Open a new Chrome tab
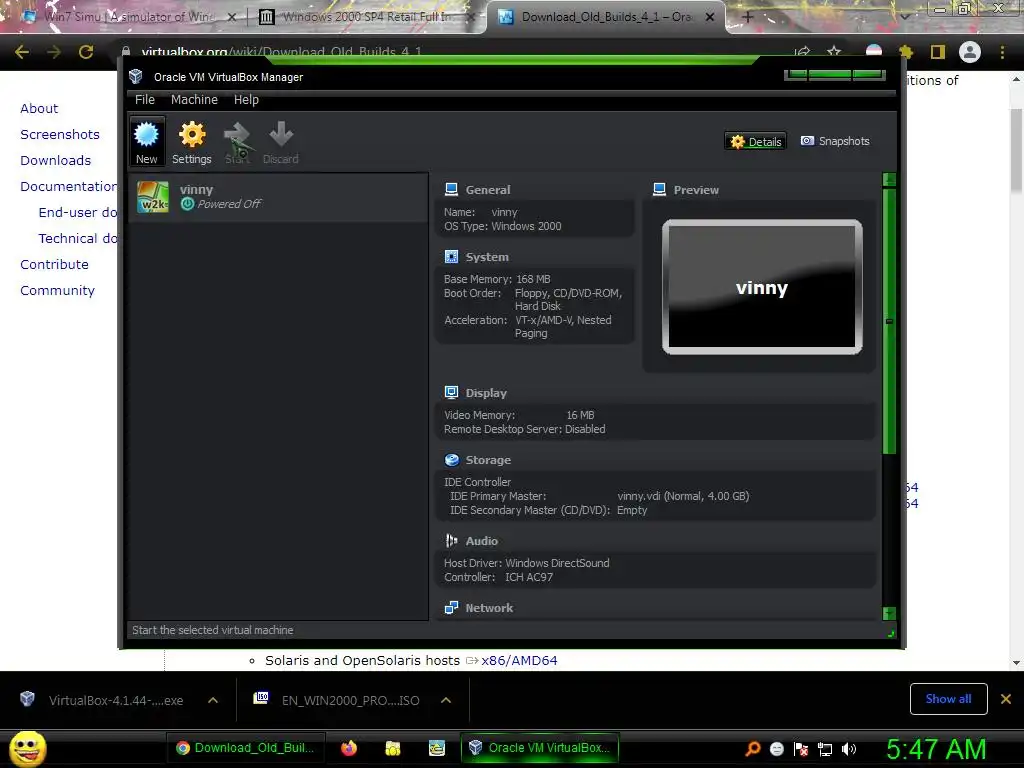 click(748, 18)
